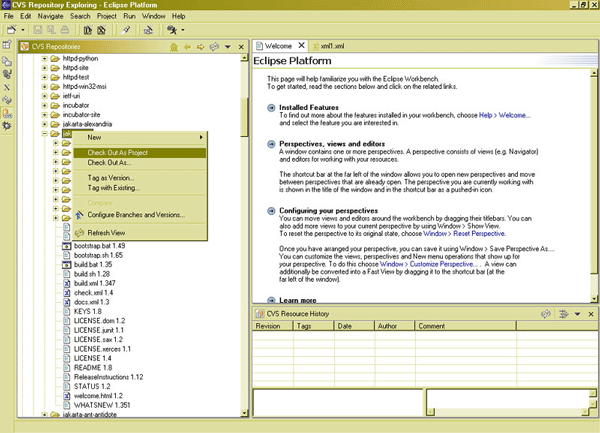
Task: Close the CVS Resource History view
Action: click(591, 314)
